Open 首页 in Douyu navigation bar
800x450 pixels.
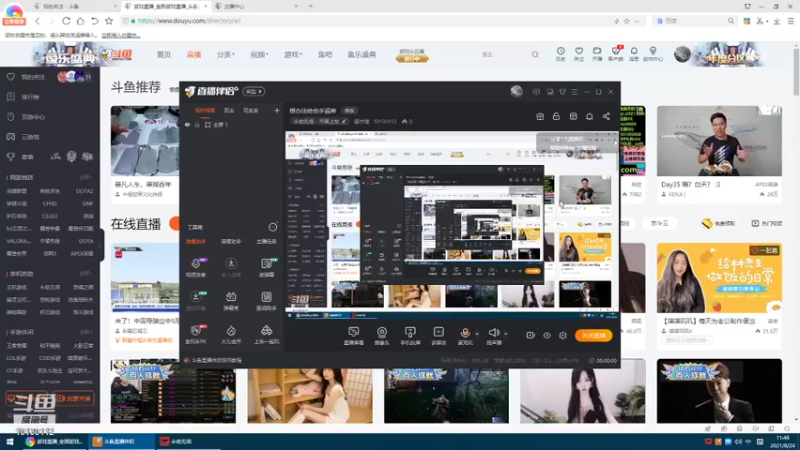pos(164,55)
